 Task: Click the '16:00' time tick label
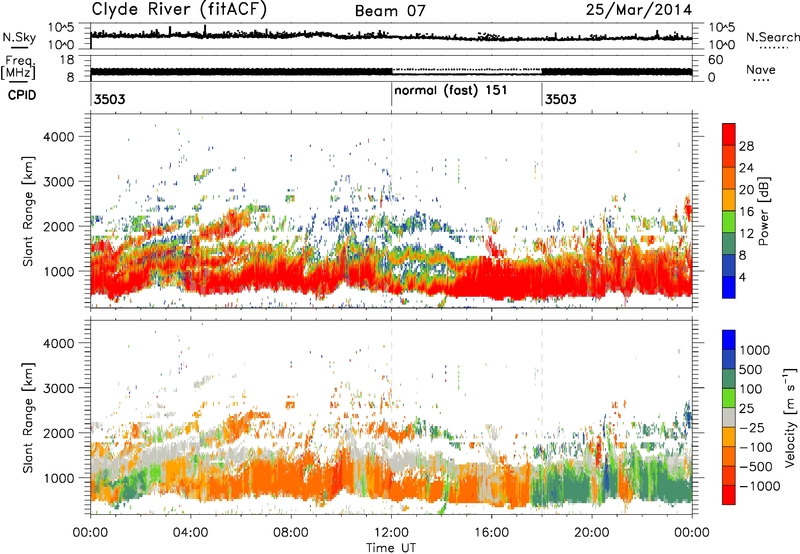pos(491,533)
